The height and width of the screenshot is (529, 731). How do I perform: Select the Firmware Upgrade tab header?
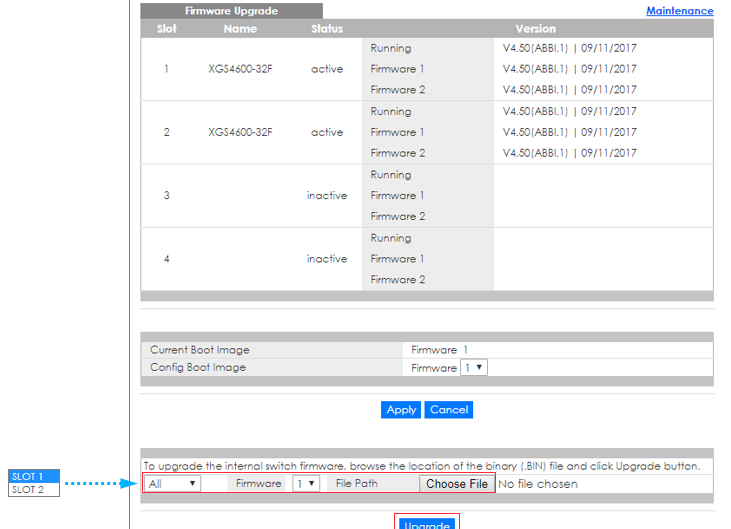coord(231,11)
